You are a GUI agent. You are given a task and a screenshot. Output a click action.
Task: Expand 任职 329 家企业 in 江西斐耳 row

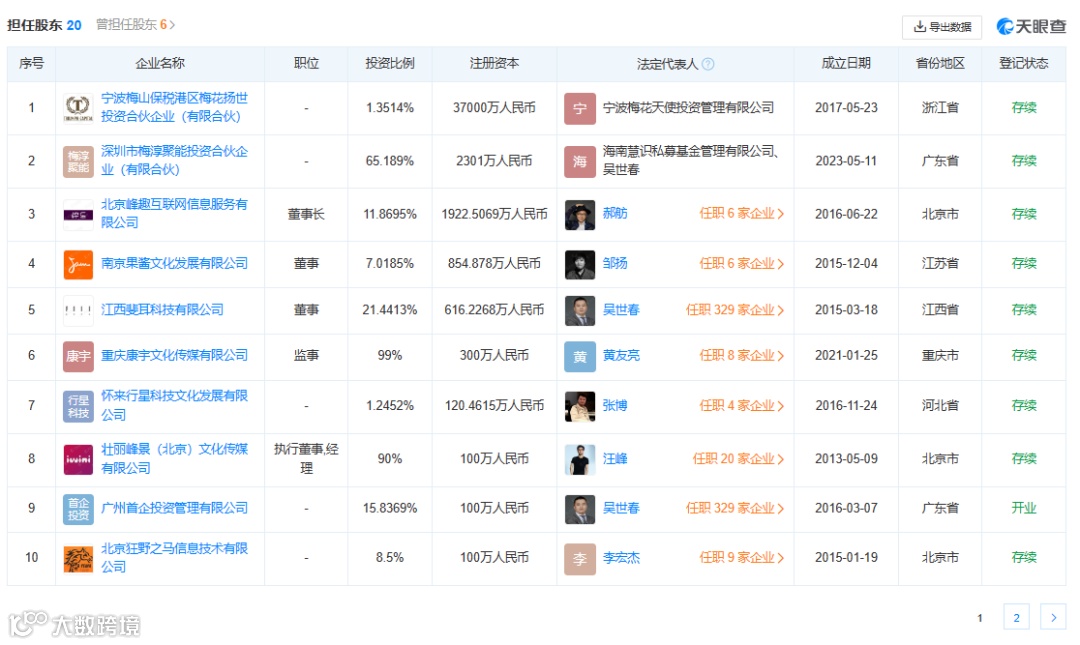coord(735,309)
